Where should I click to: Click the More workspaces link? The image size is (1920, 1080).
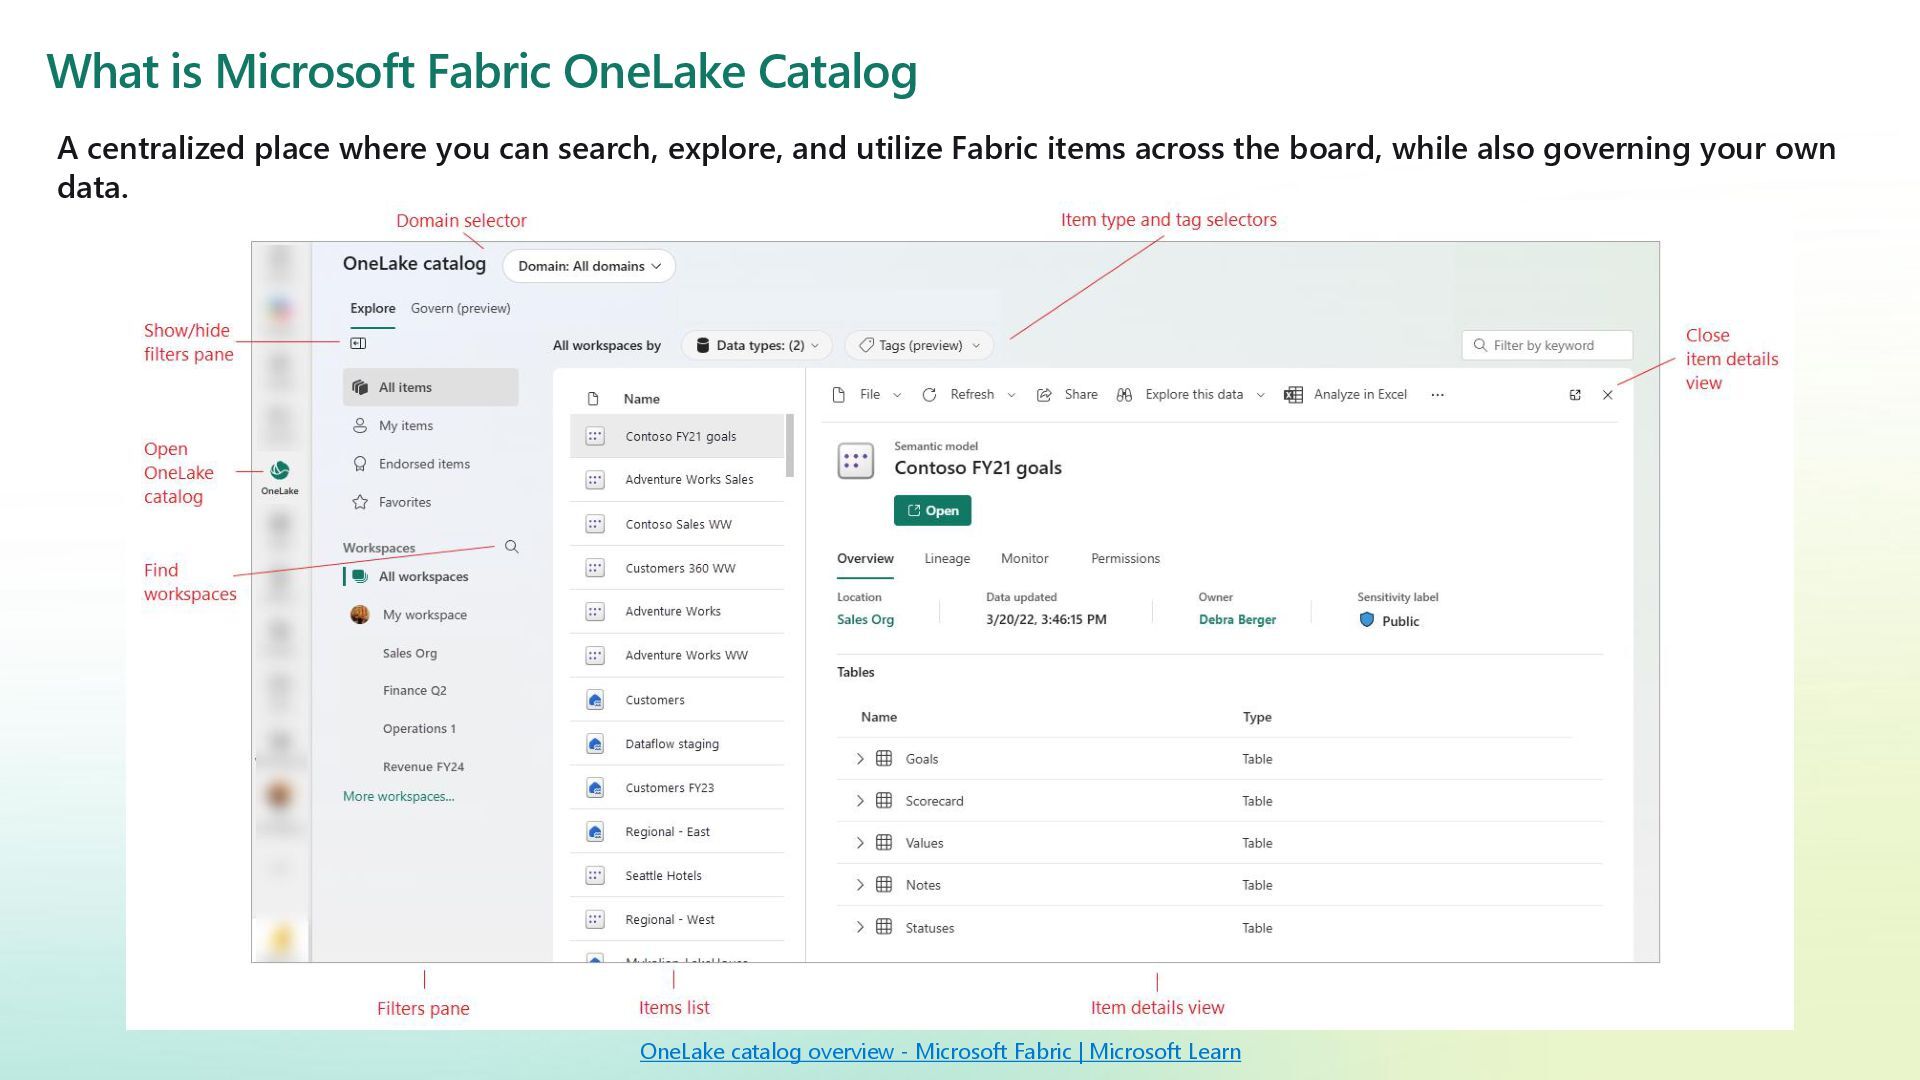click(x=398, y=797)
